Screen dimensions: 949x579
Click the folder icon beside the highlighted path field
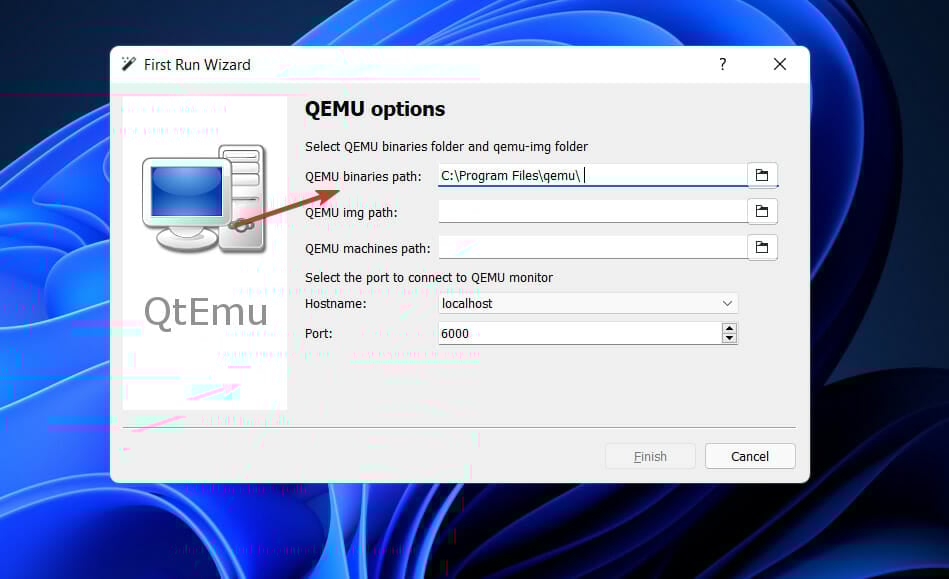click(x=762, y=174)
